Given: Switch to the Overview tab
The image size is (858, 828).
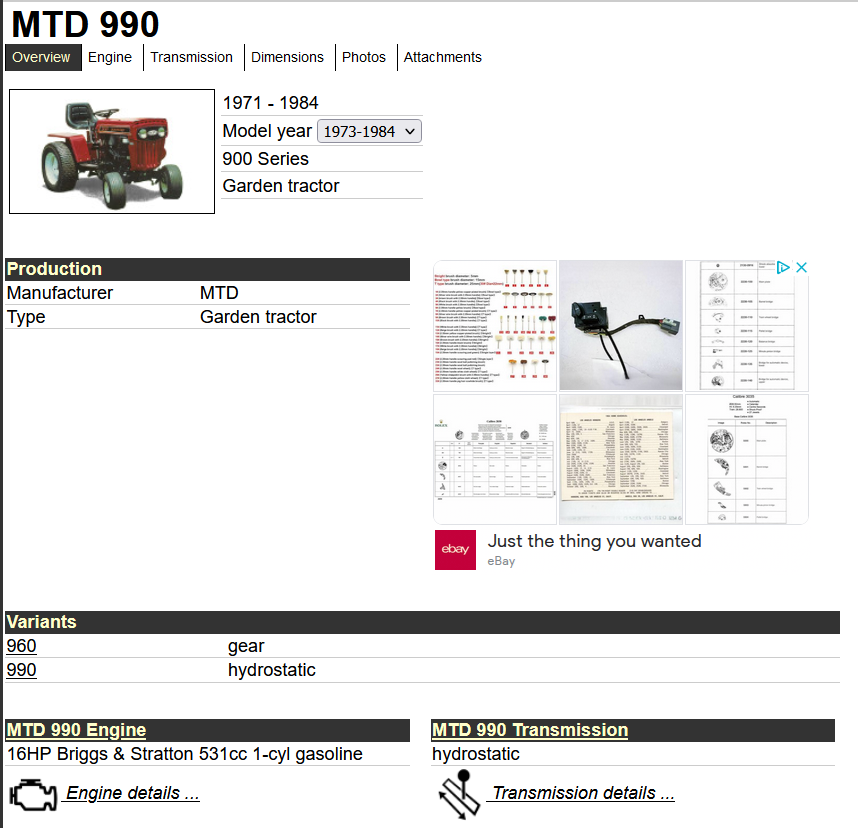Looking at the screenshot, I should (x=43, y=57).
